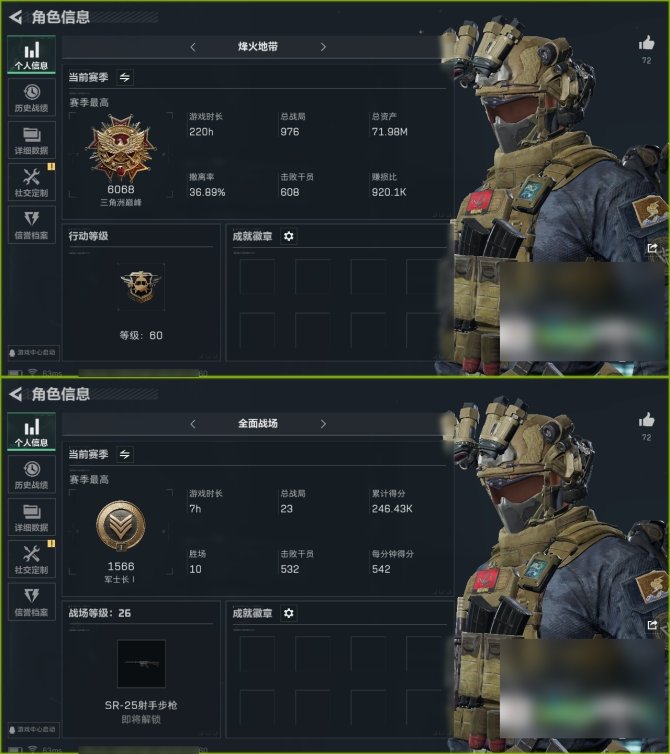Select 个人信息 tab on 烽火地带 screen
Viewport: 670px width, 754px height.
(31, 55)
